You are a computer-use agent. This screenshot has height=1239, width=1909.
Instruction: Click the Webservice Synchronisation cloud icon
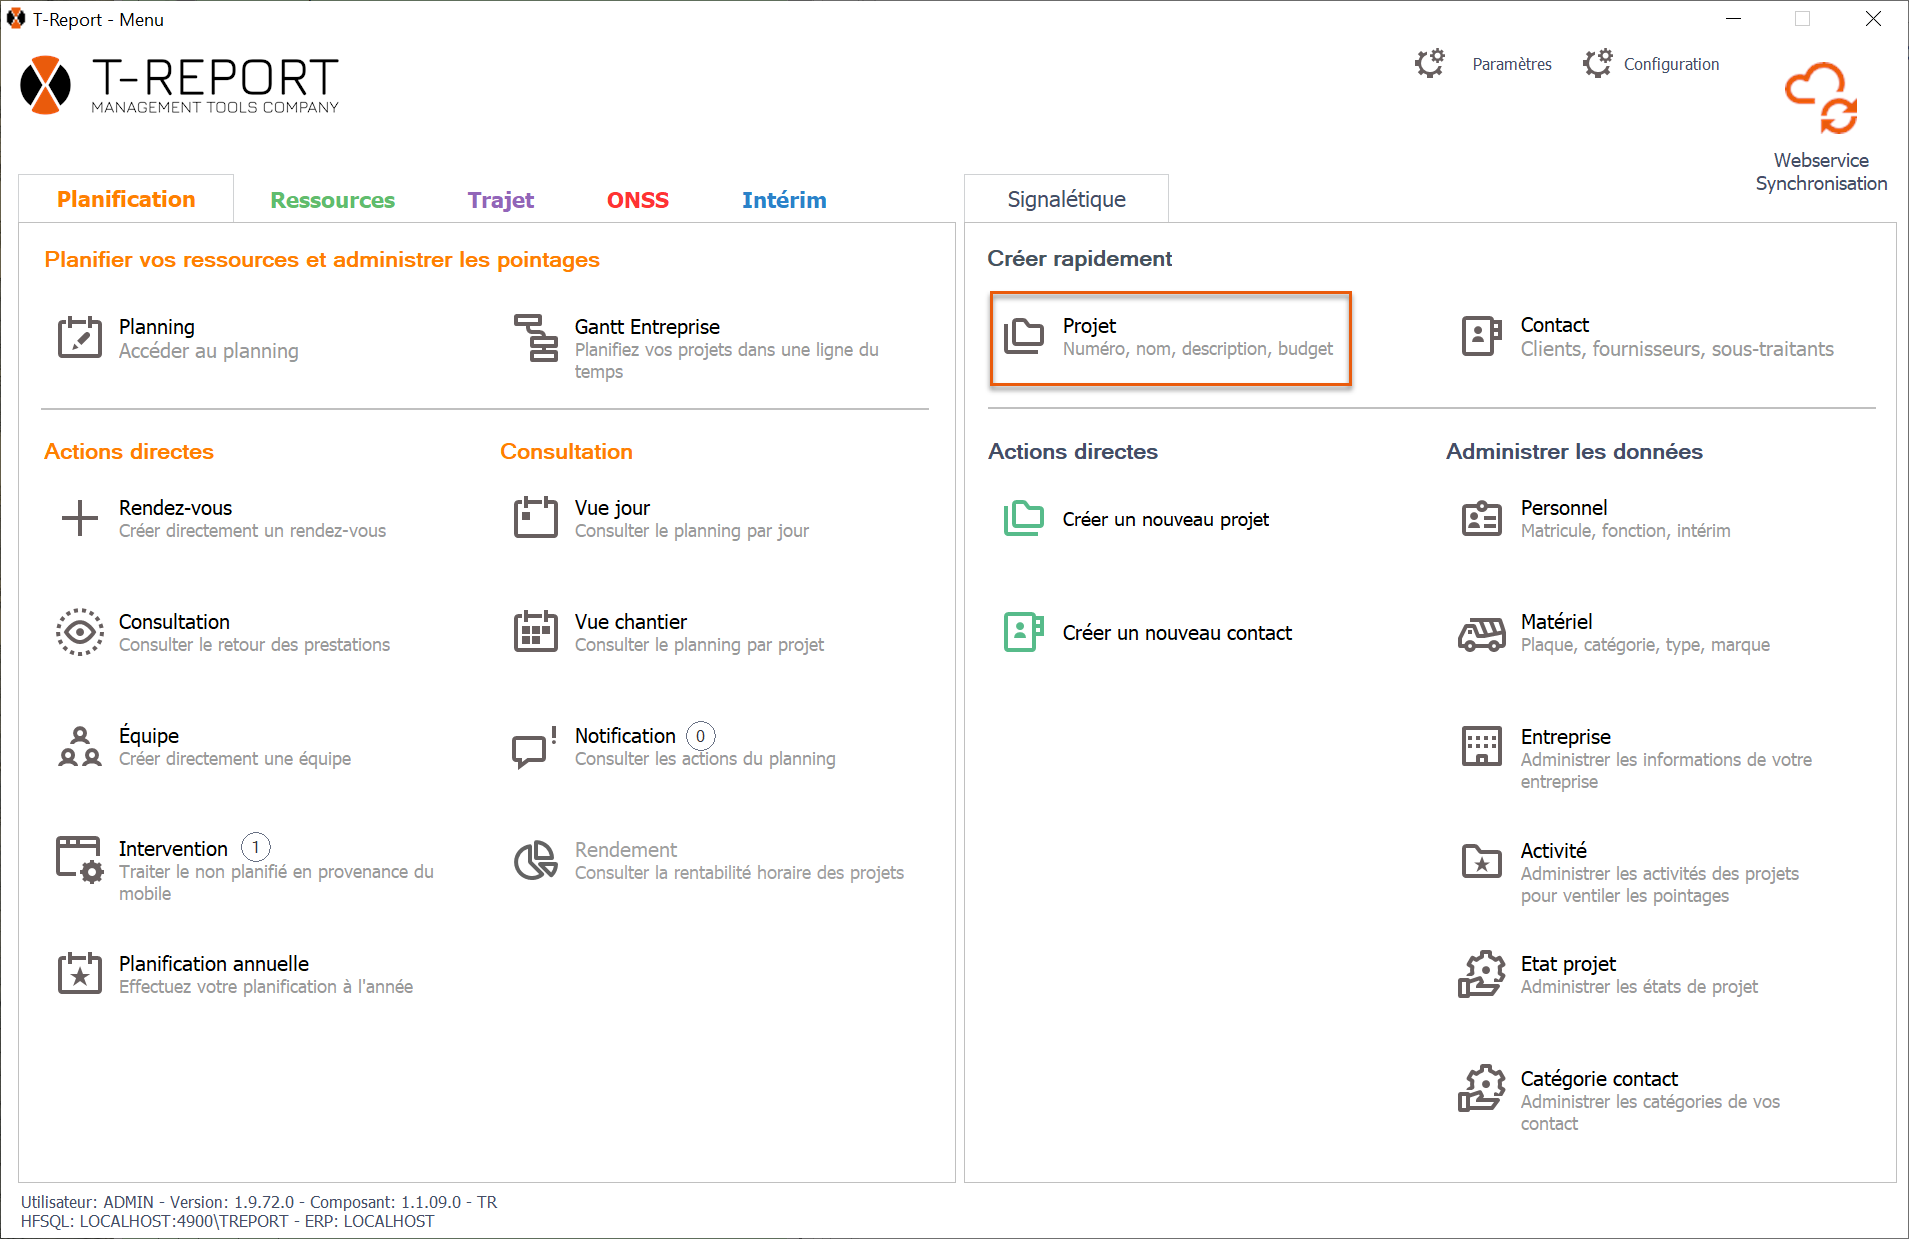(1821, 98)
